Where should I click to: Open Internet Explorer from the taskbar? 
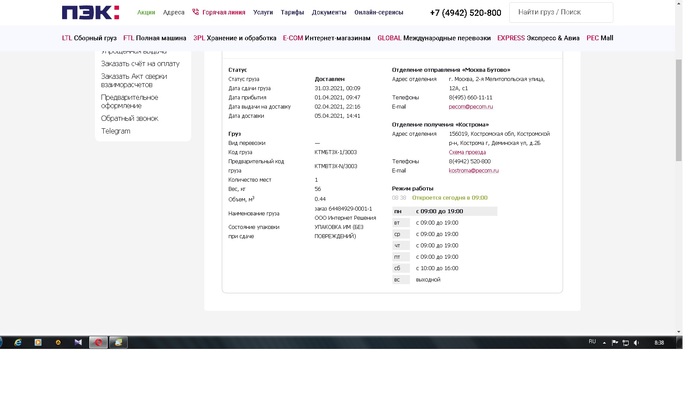click(x=18, y=342)
